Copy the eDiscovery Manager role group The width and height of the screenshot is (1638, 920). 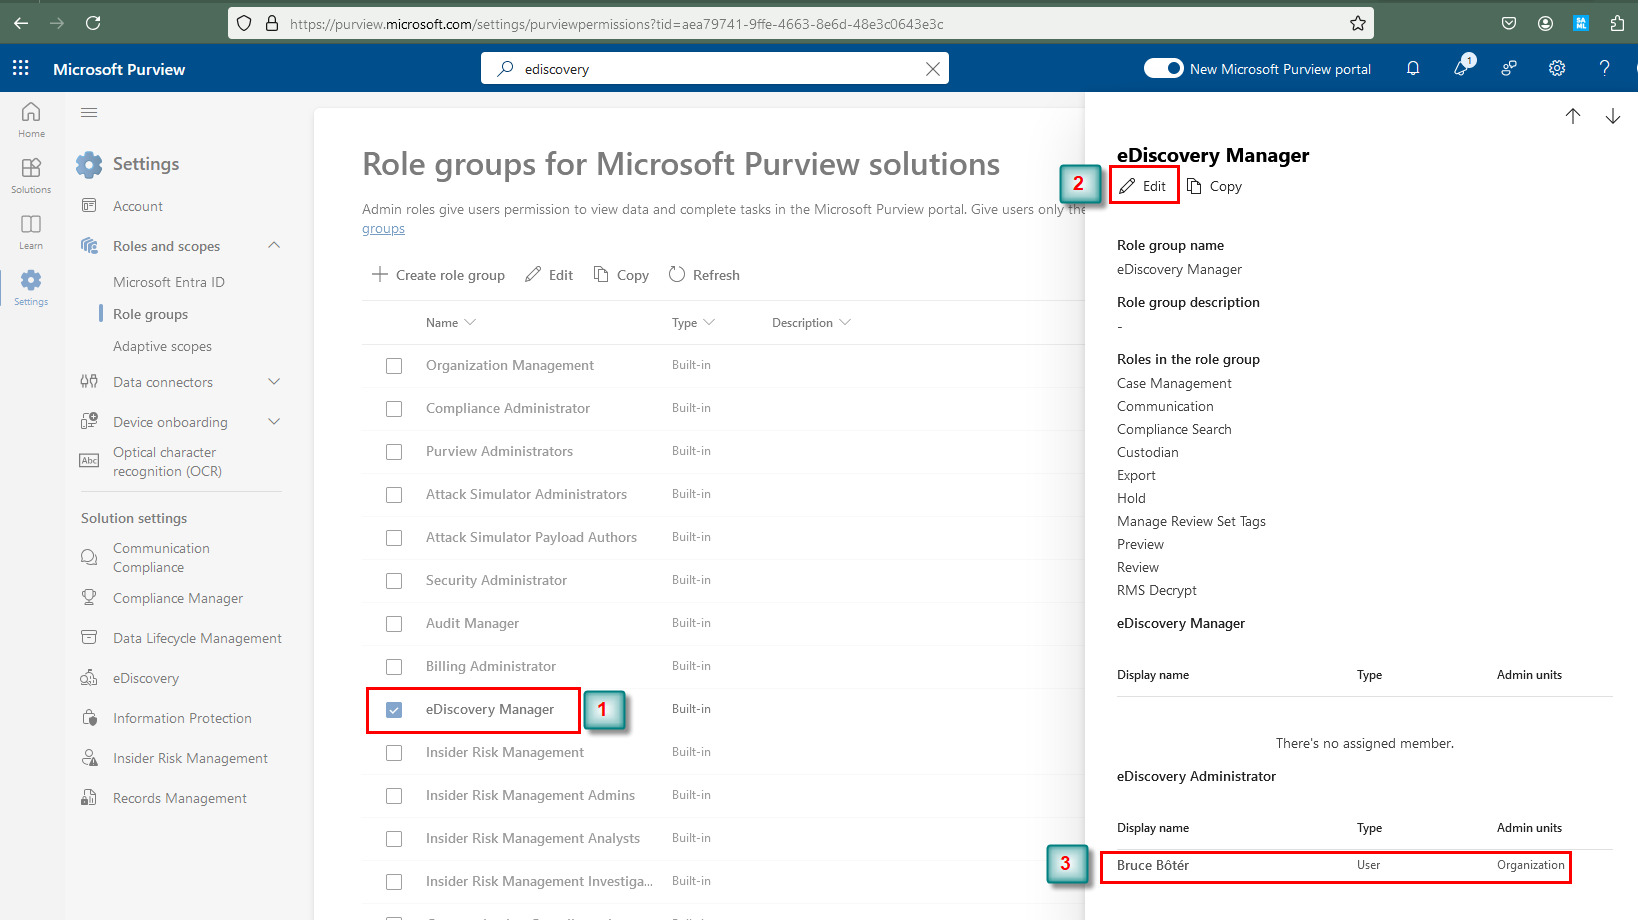1214,186
